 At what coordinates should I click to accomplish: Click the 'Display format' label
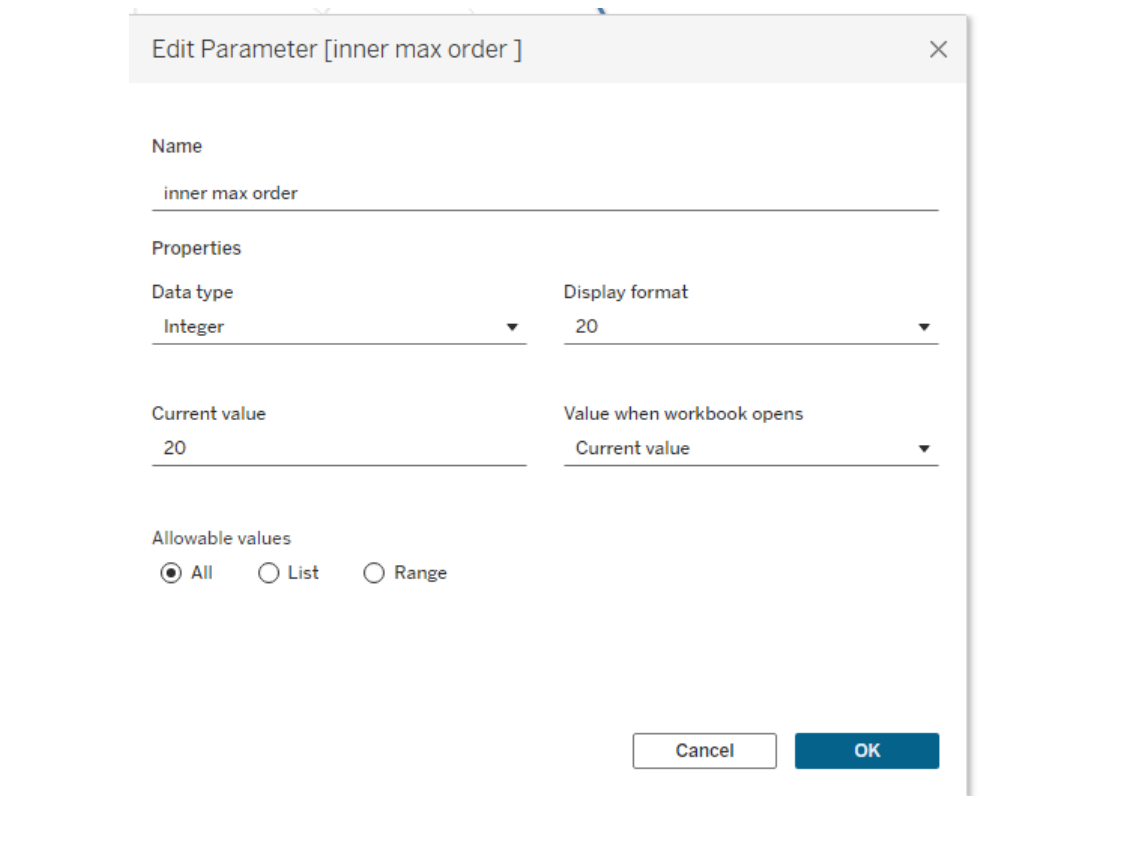(626, 292)
